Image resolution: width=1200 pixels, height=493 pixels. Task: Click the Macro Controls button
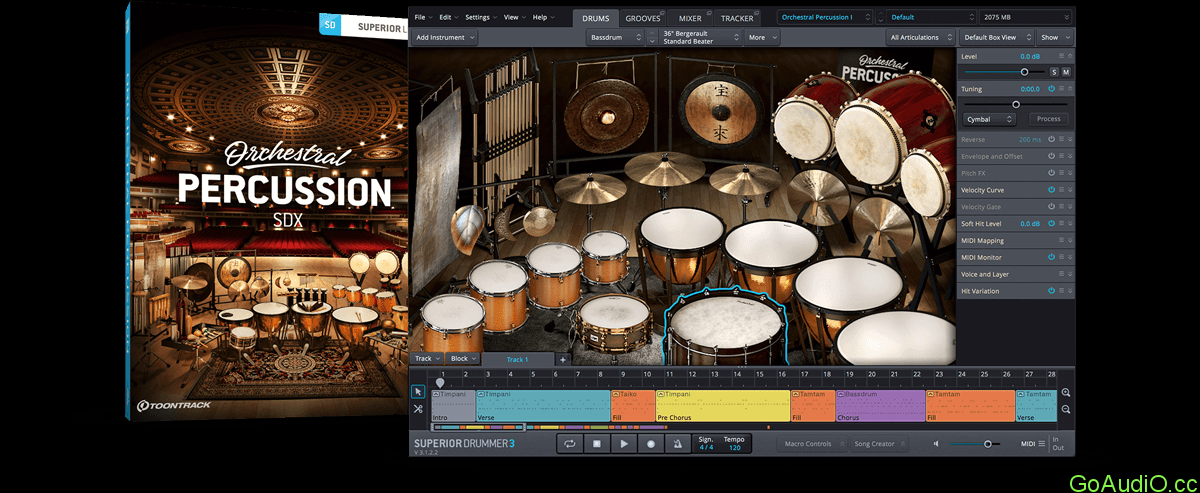point(808,444)
